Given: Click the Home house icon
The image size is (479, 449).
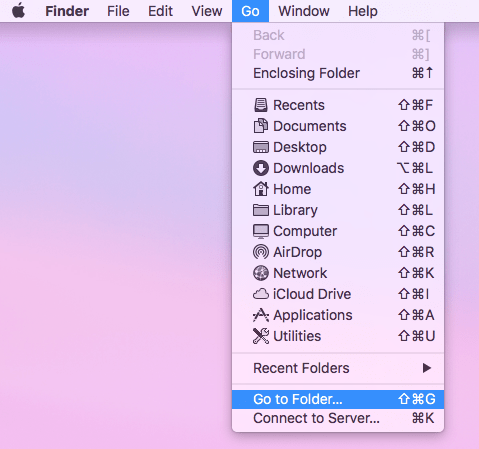Looking at the screenshot, I should [x=261, y=189].
